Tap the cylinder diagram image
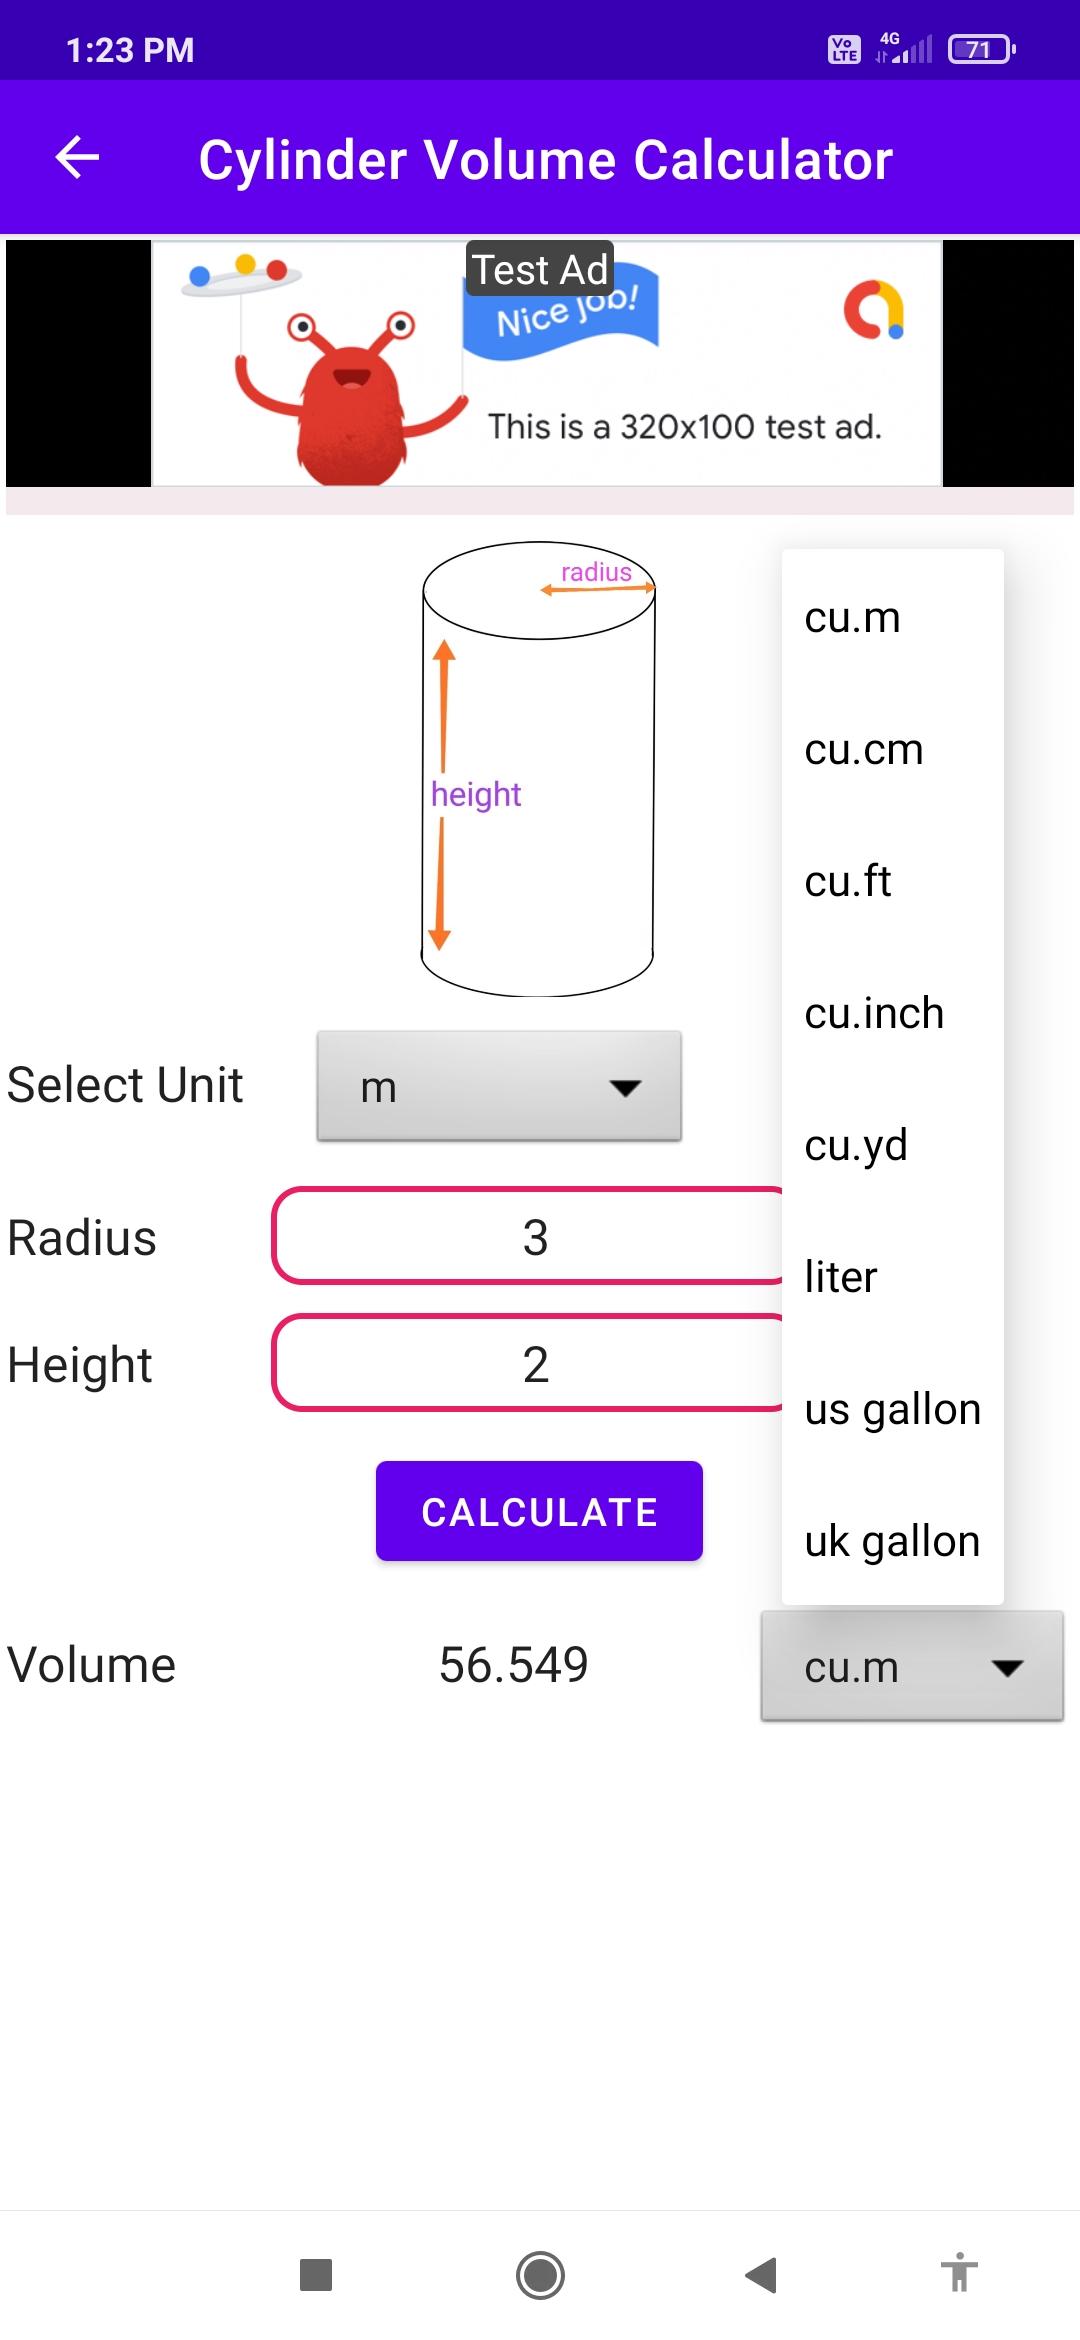Image resolution: width=1080 pixels, height=2340 pixels. (x=538, y=769)
